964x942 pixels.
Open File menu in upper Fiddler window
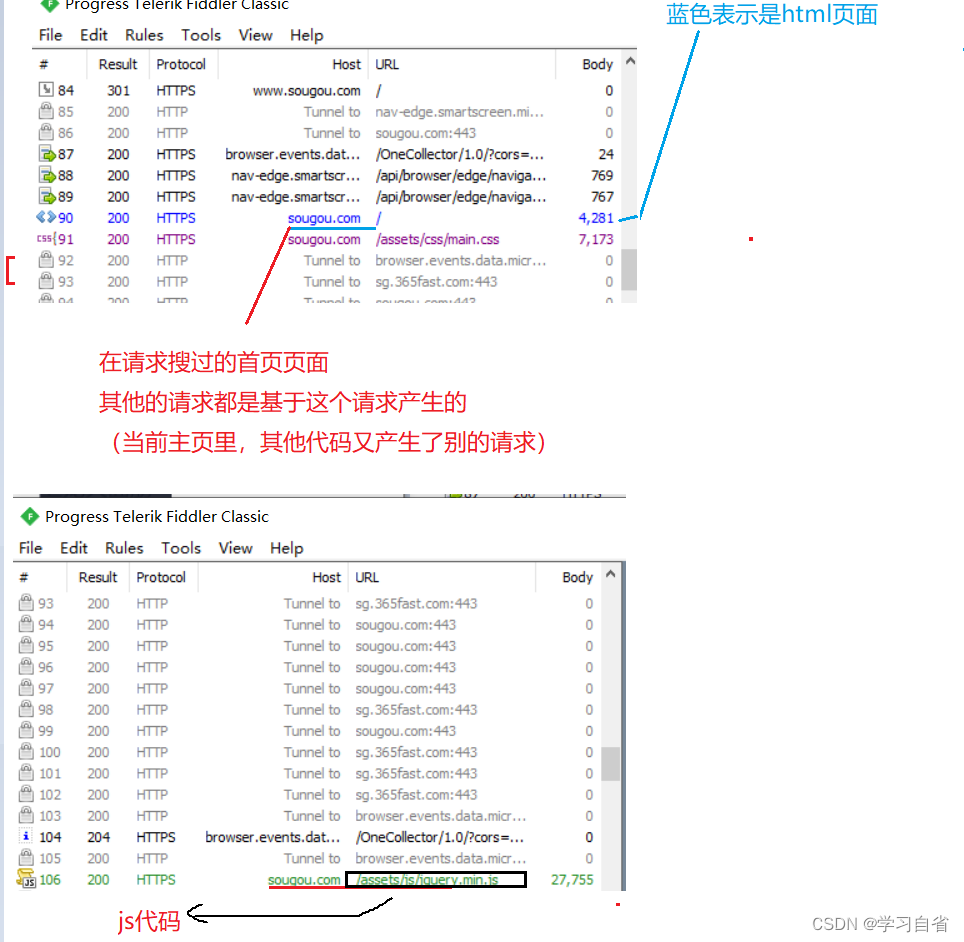point(50,35)
